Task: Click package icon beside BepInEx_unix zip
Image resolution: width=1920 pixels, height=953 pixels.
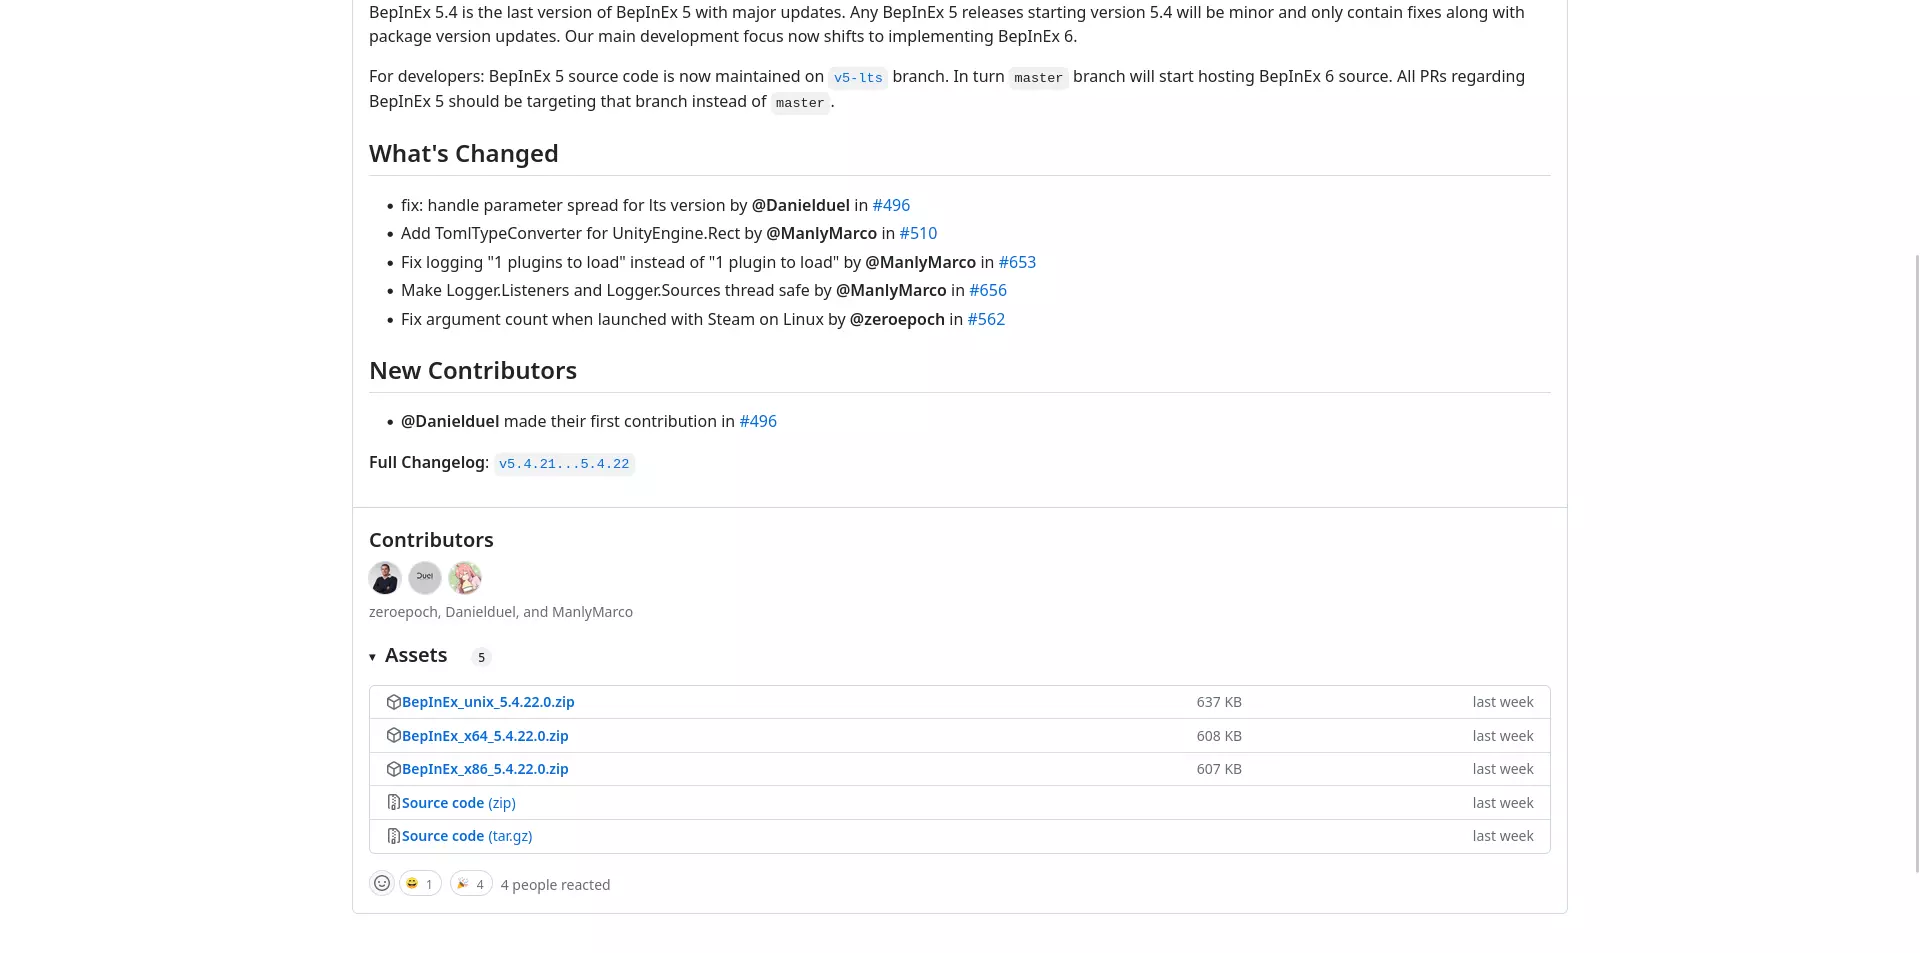Action: (x=394, y=702)
